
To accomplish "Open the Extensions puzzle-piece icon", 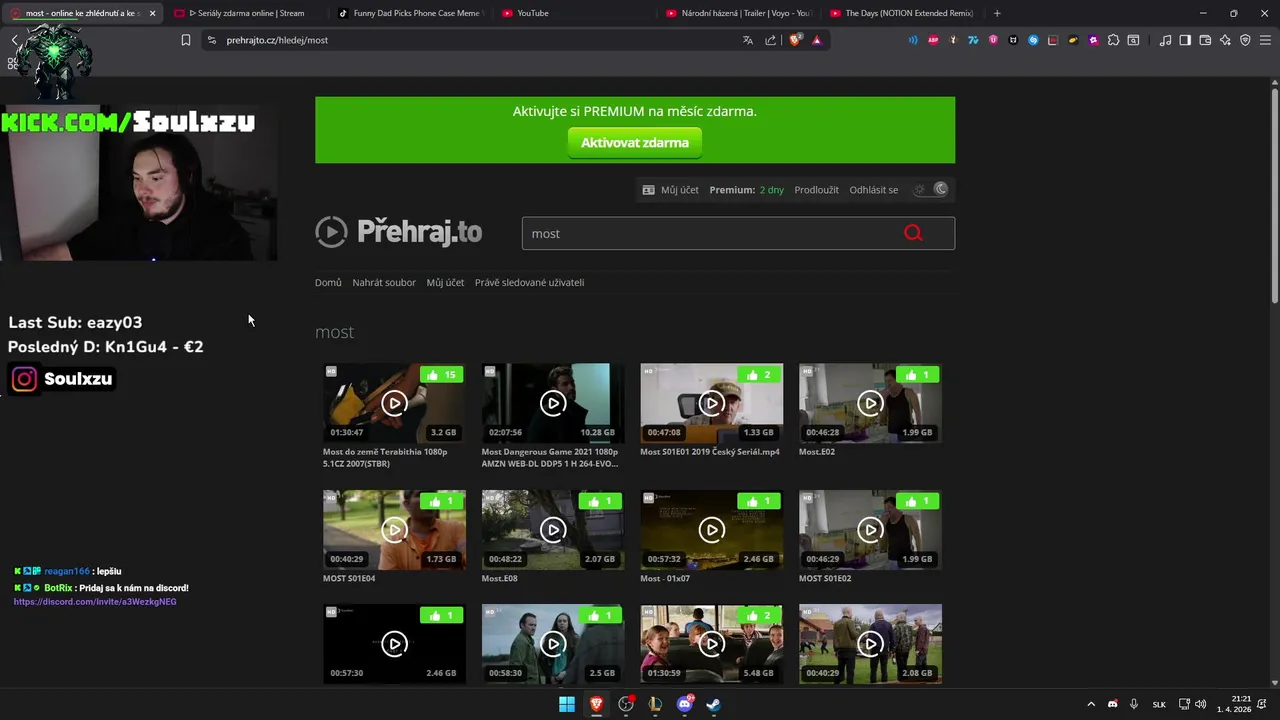I will [x=1113, y=40].
